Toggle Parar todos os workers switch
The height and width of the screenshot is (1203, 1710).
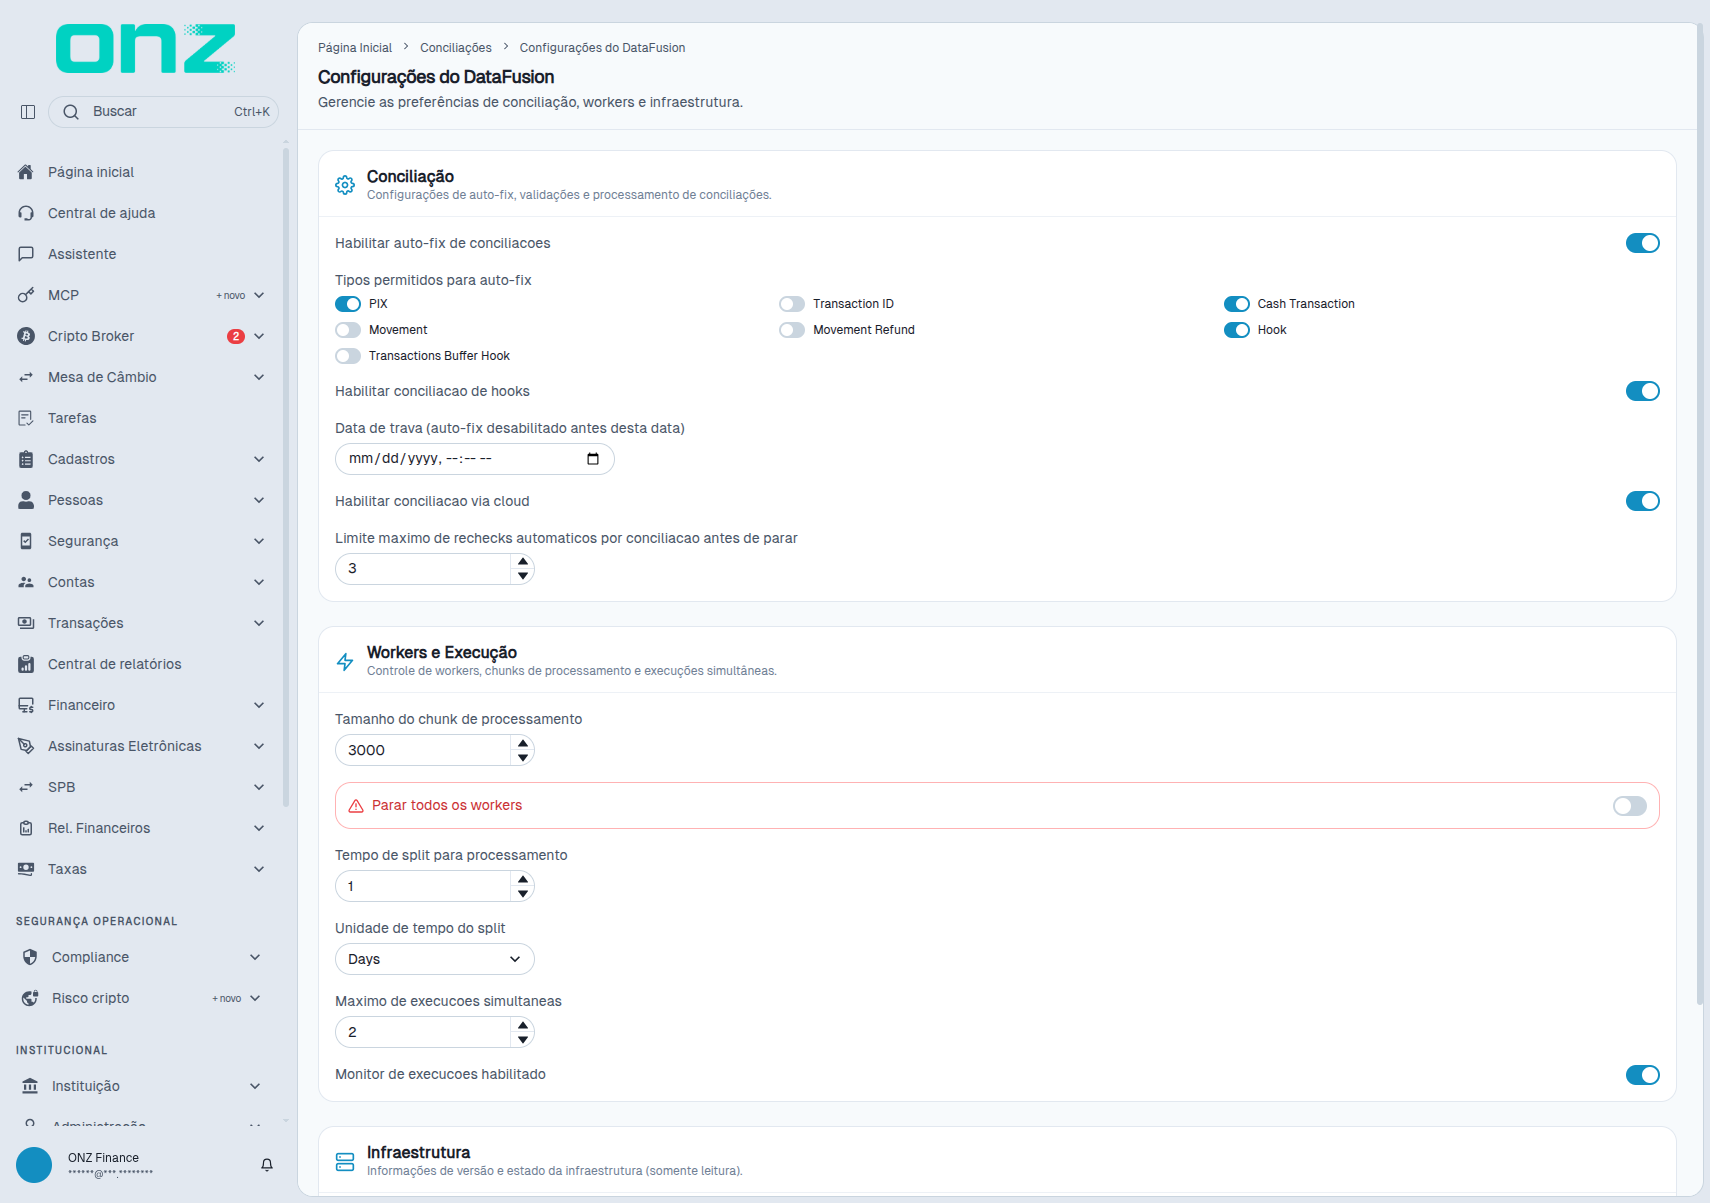tap(1630, 806)
